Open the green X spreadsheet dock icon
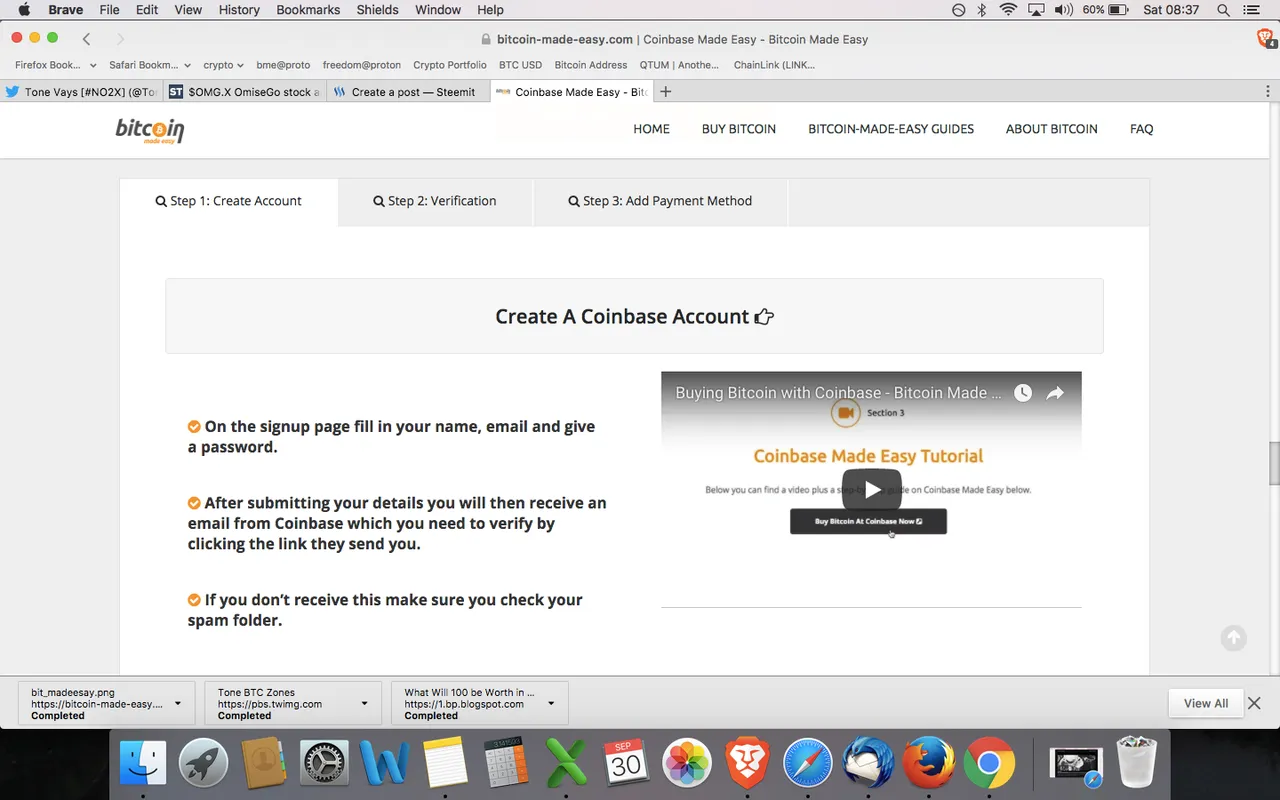1280x800 pixels. [x=566, y=764]
